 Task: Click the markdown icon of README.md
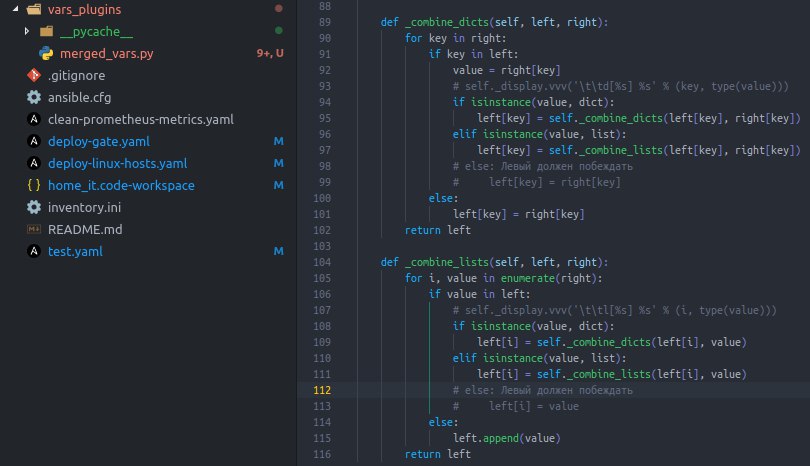coord(34,229)
